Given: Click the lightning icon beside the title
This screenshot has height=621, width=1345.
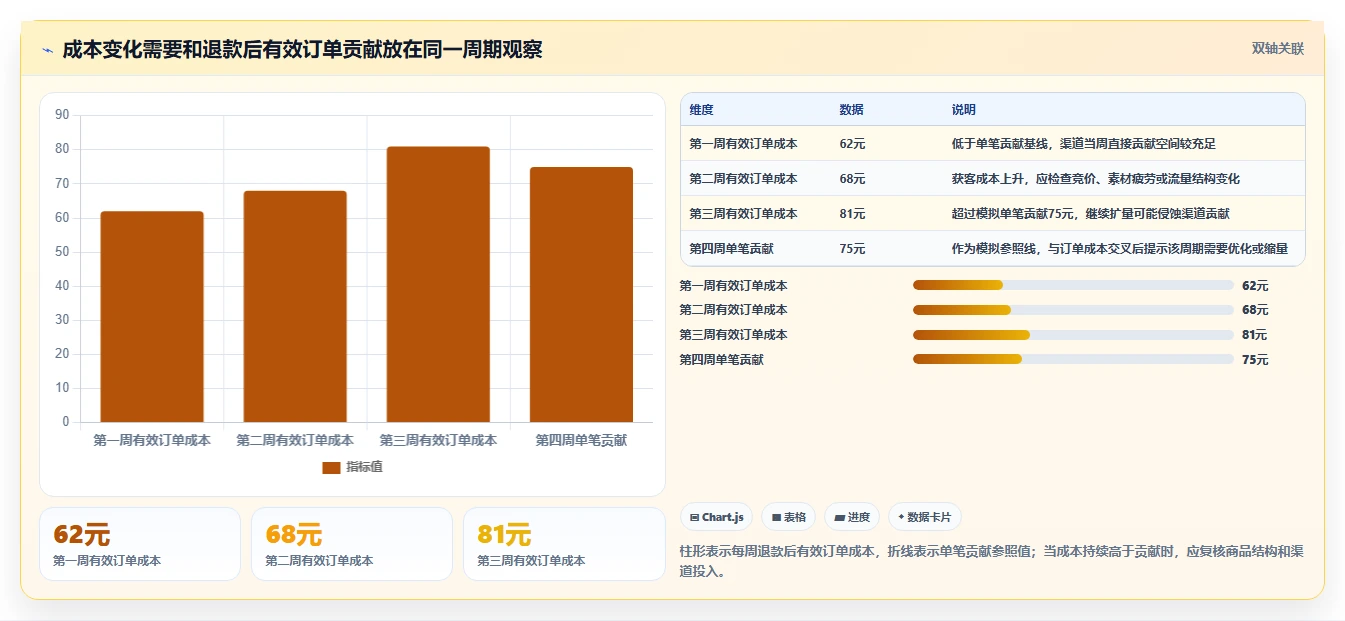Looking at the screenshot, I should [x=47, y=50].
